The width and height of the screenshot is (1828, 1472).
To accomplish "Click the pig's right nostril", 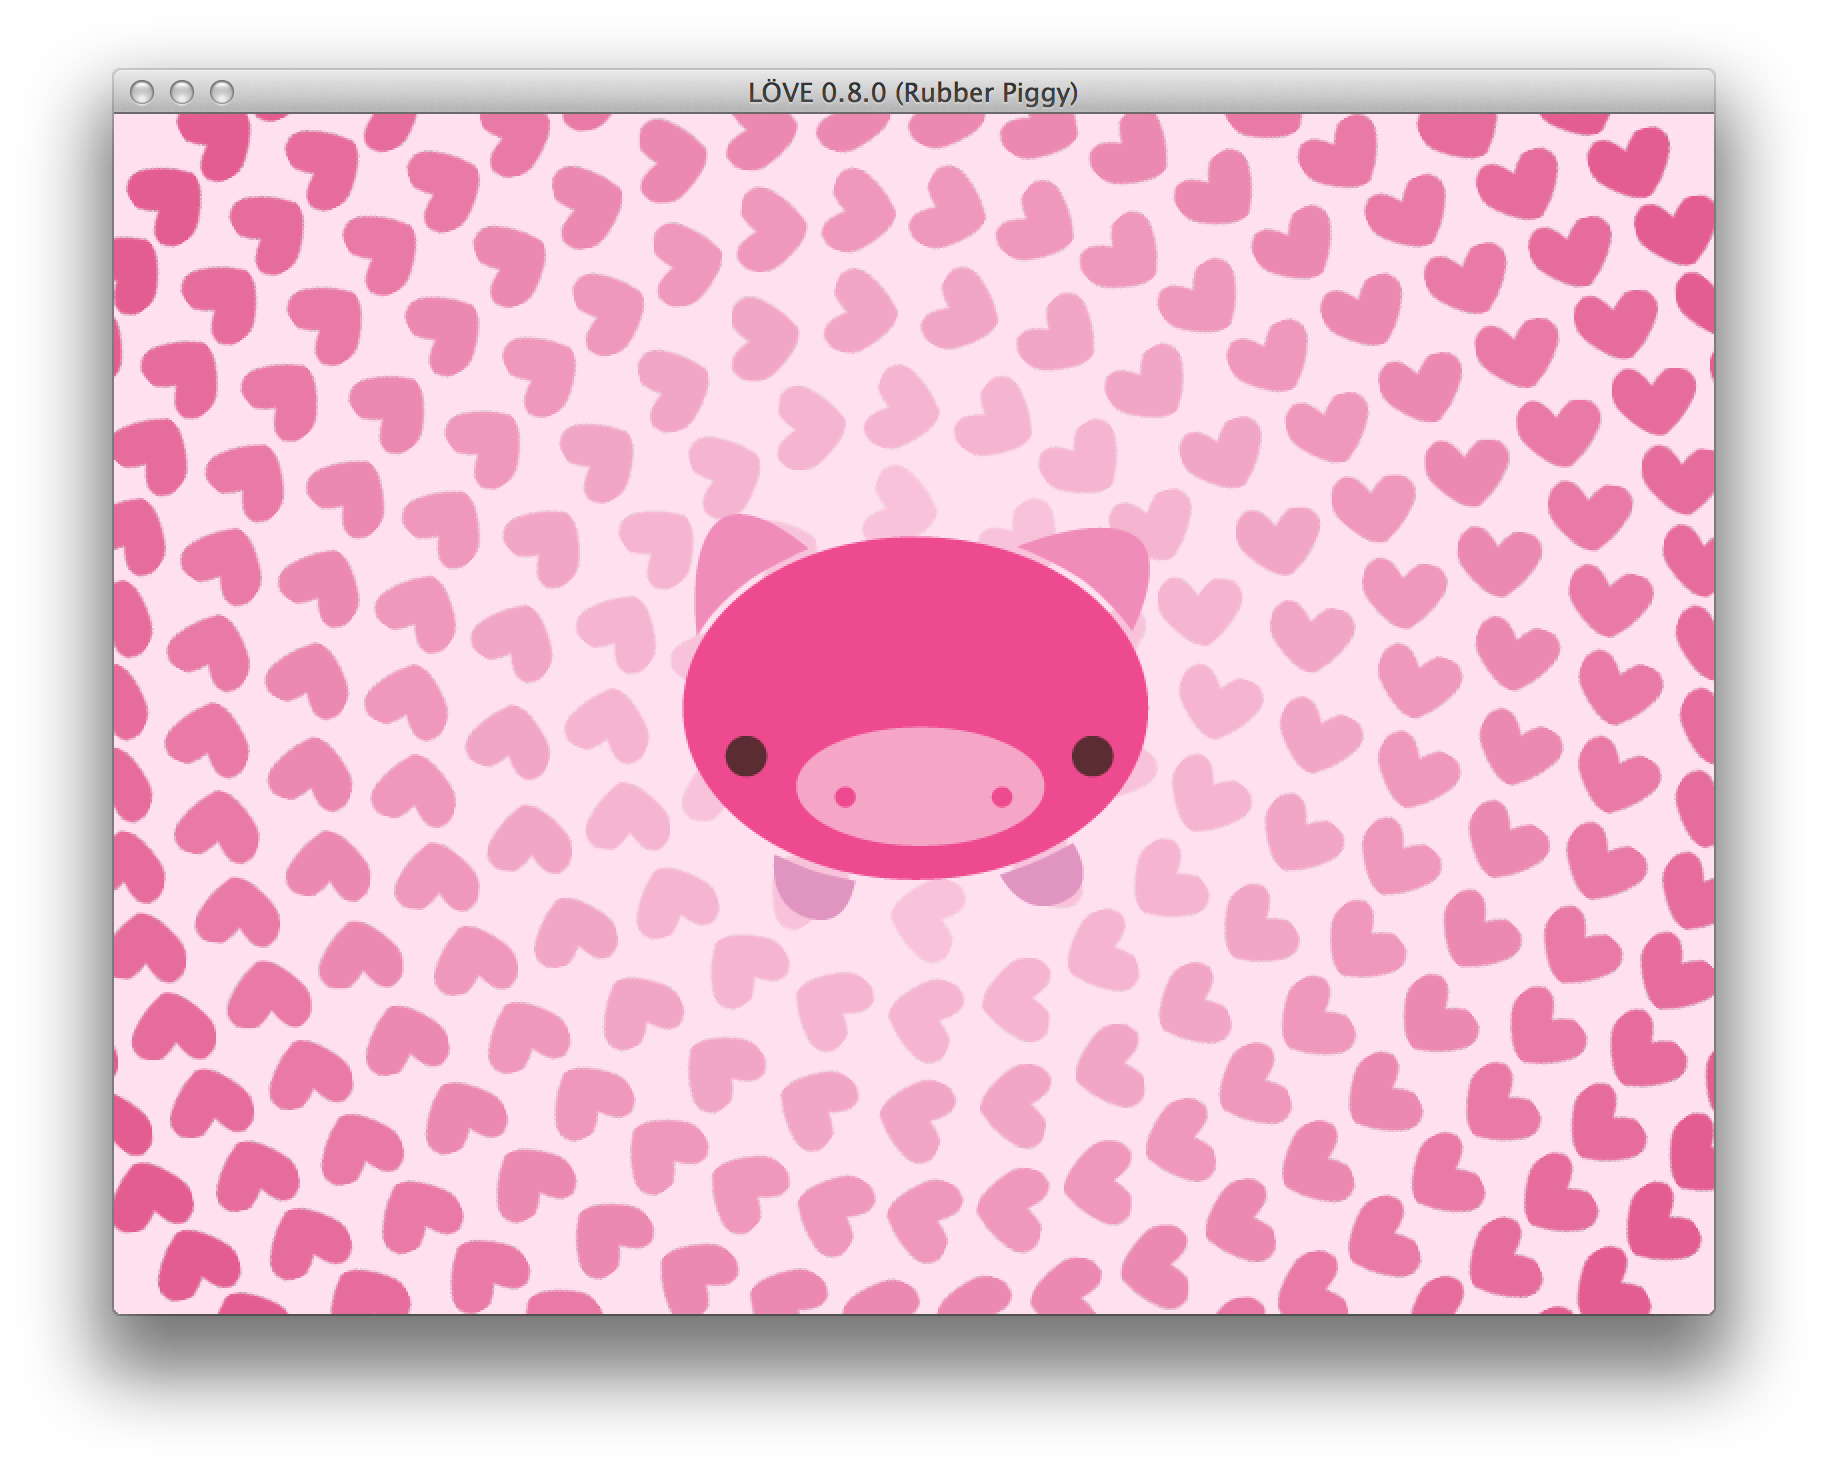I will (x=1002, y=797).
